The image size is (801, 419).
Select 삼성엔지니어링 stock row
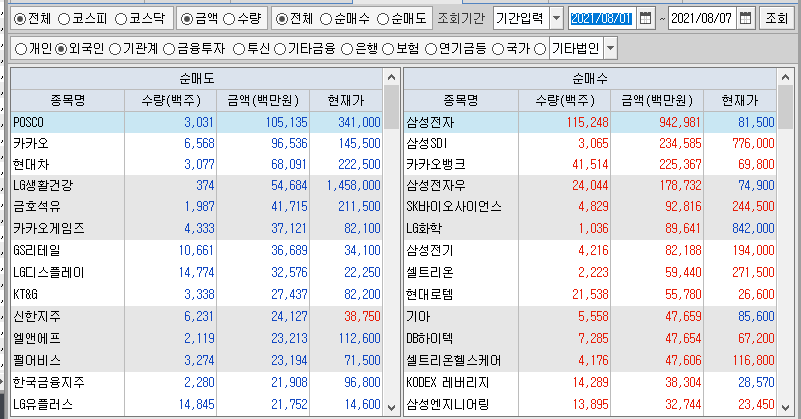coord(591,404)
